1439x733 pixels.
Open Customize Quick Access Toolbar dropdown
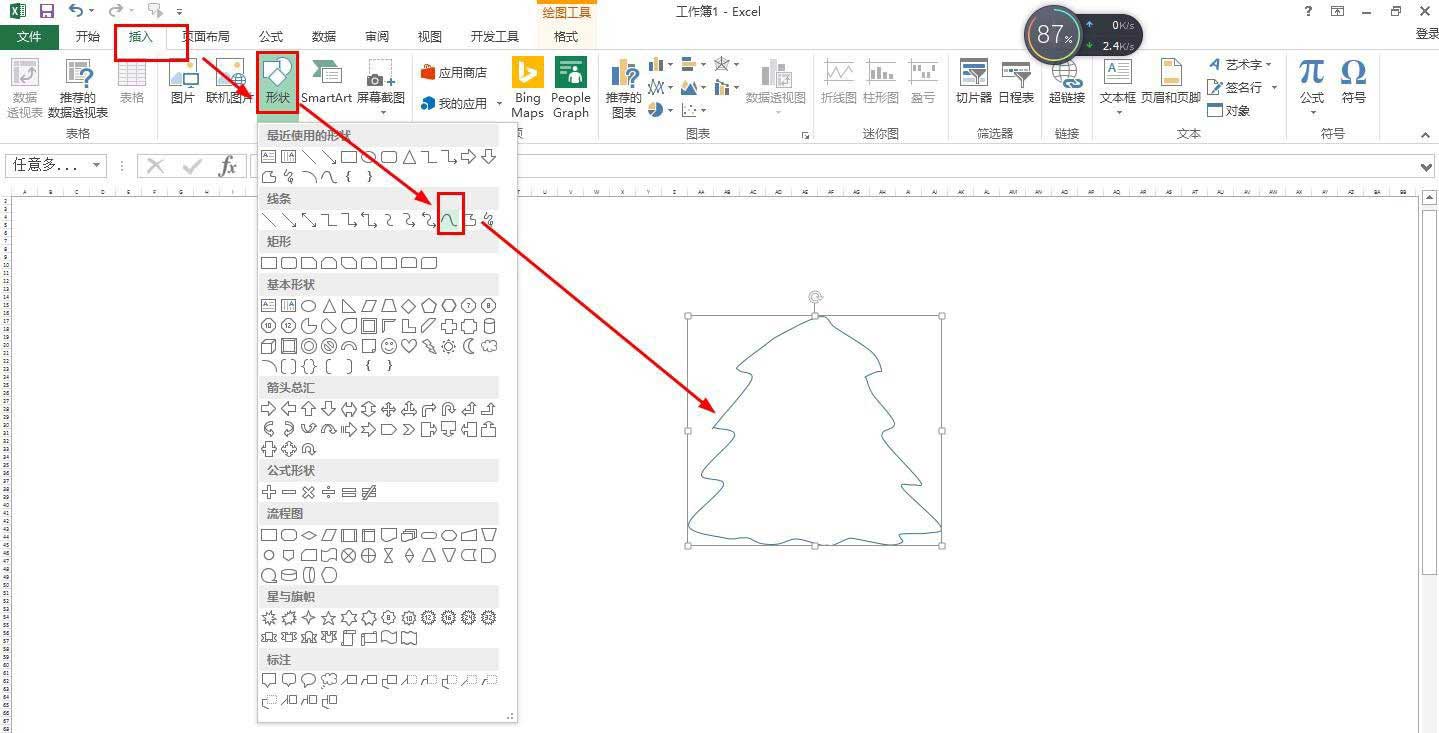pyautogui.click(x=179, y=11)
